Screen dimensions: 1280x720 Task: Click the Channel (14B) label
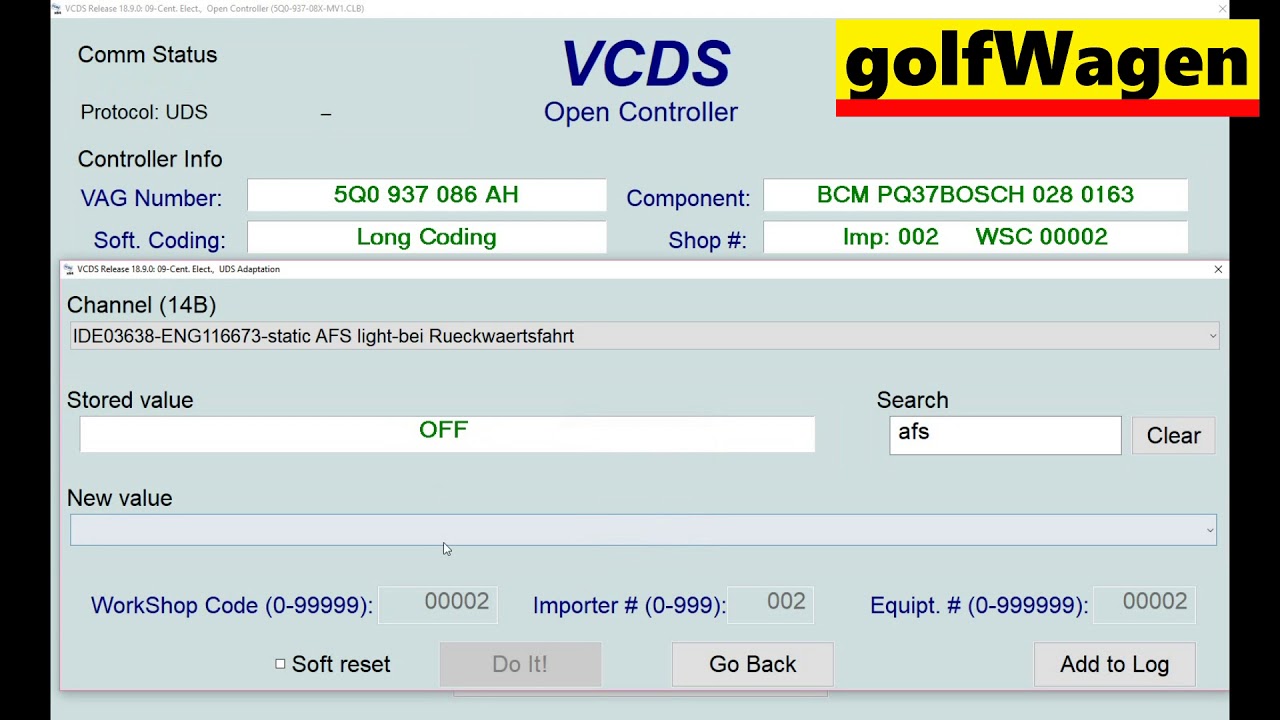(x=141, y=305)
